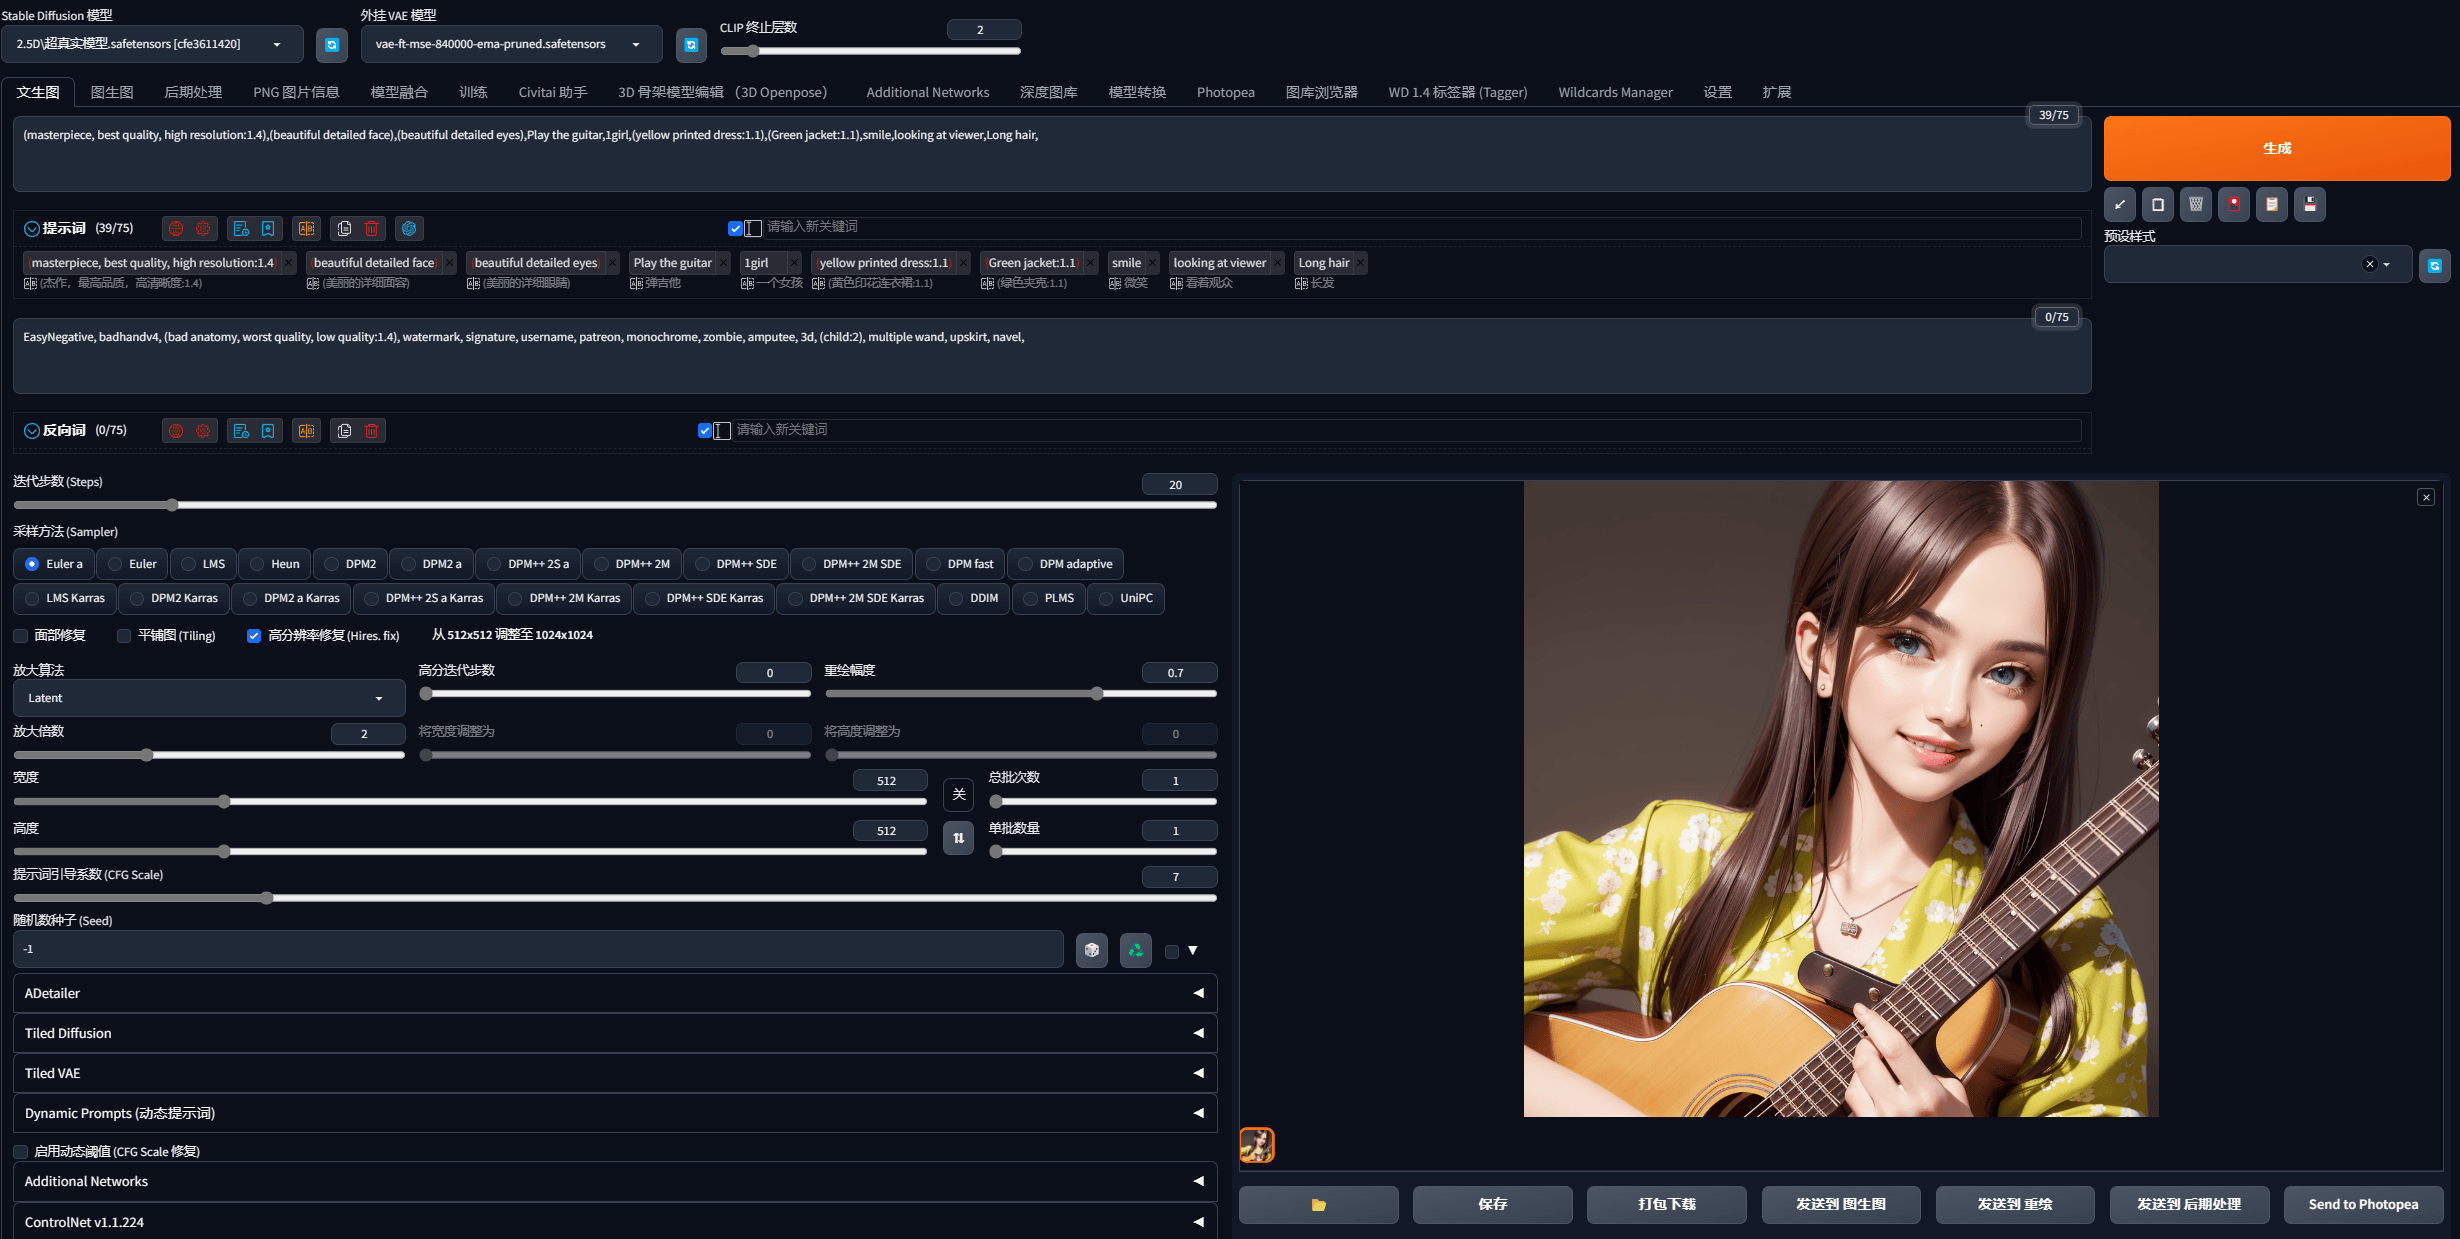The height and width of the screenshot is (1239, 2460).
Task: Refresh the preset styles list
Action: (2435, 265)
